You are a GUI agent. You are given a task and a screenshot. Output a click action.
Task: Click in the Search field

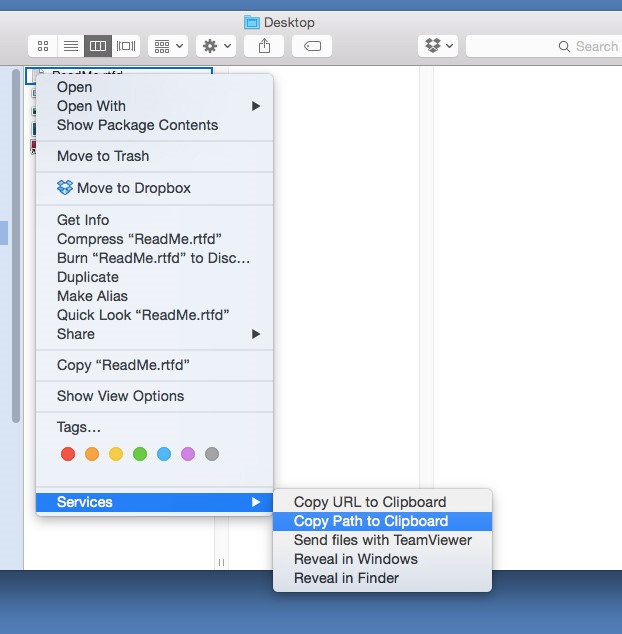tap(545, 46)
